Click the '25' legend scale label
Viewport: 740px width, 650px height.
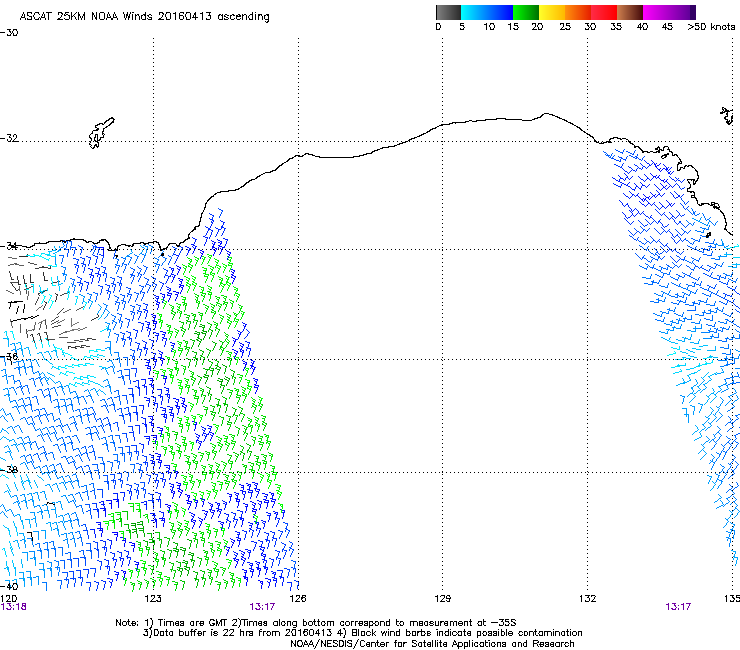565,27
